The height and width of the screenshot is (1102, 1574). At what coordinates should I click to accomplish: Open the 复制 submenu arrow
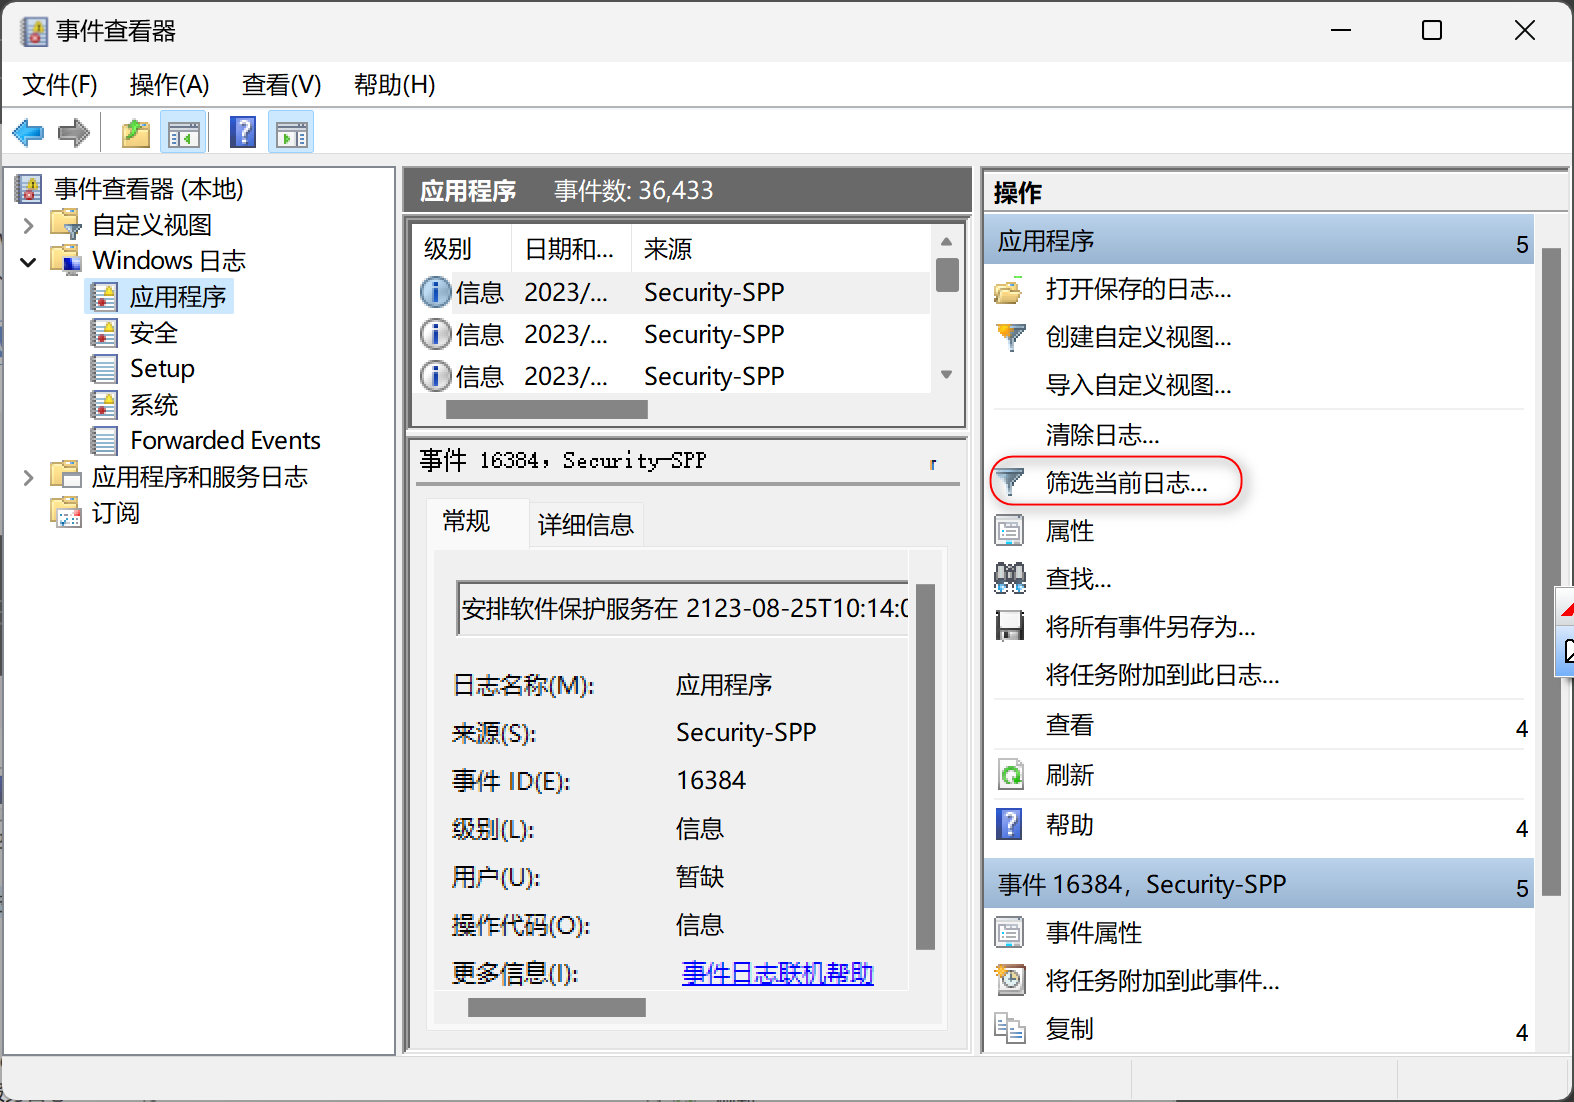click(1521, 1031)
